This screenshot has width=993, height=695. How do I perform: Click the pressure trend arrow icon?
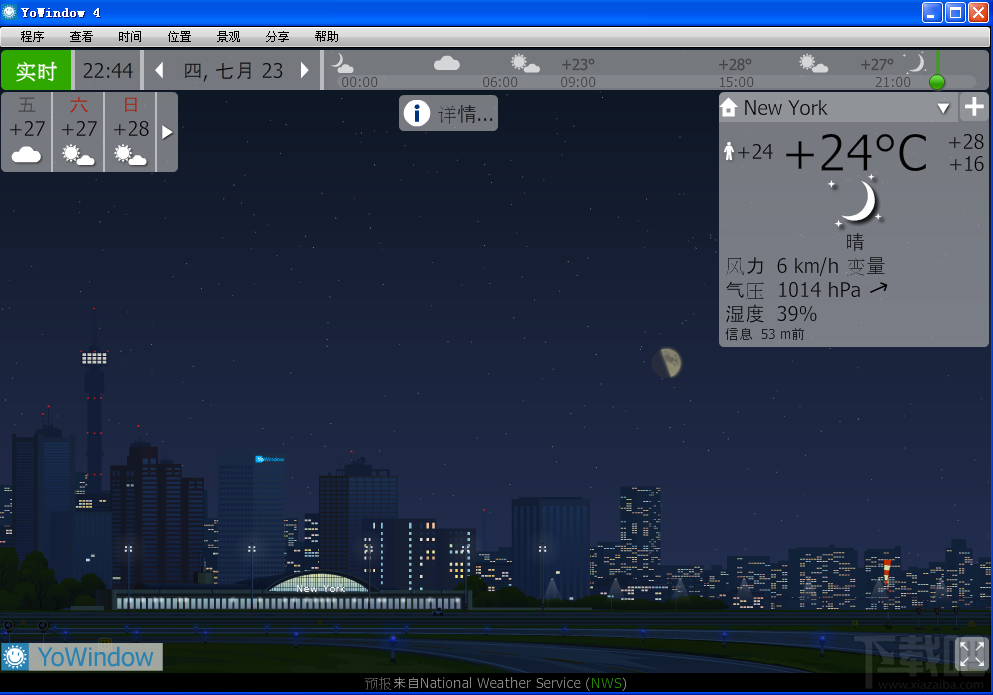(878, 289)
